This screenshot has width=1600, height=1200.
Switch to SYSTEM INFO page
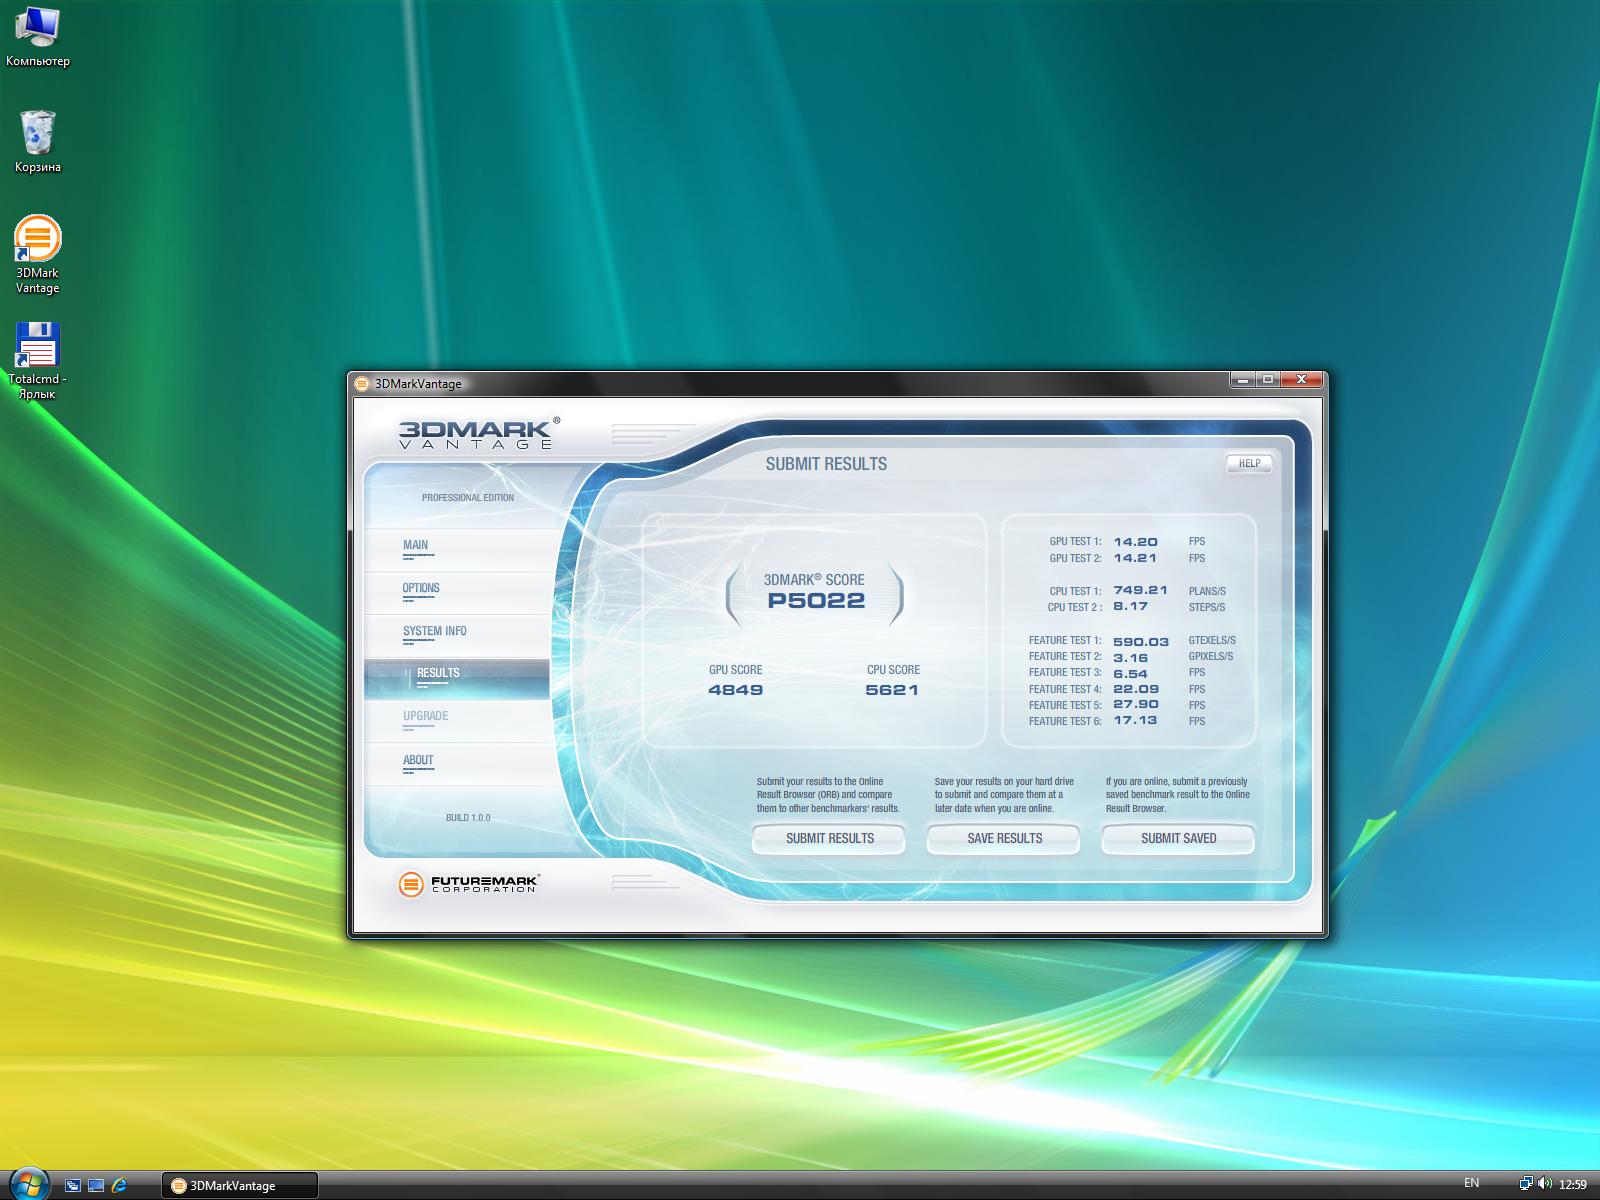[434, 632]
